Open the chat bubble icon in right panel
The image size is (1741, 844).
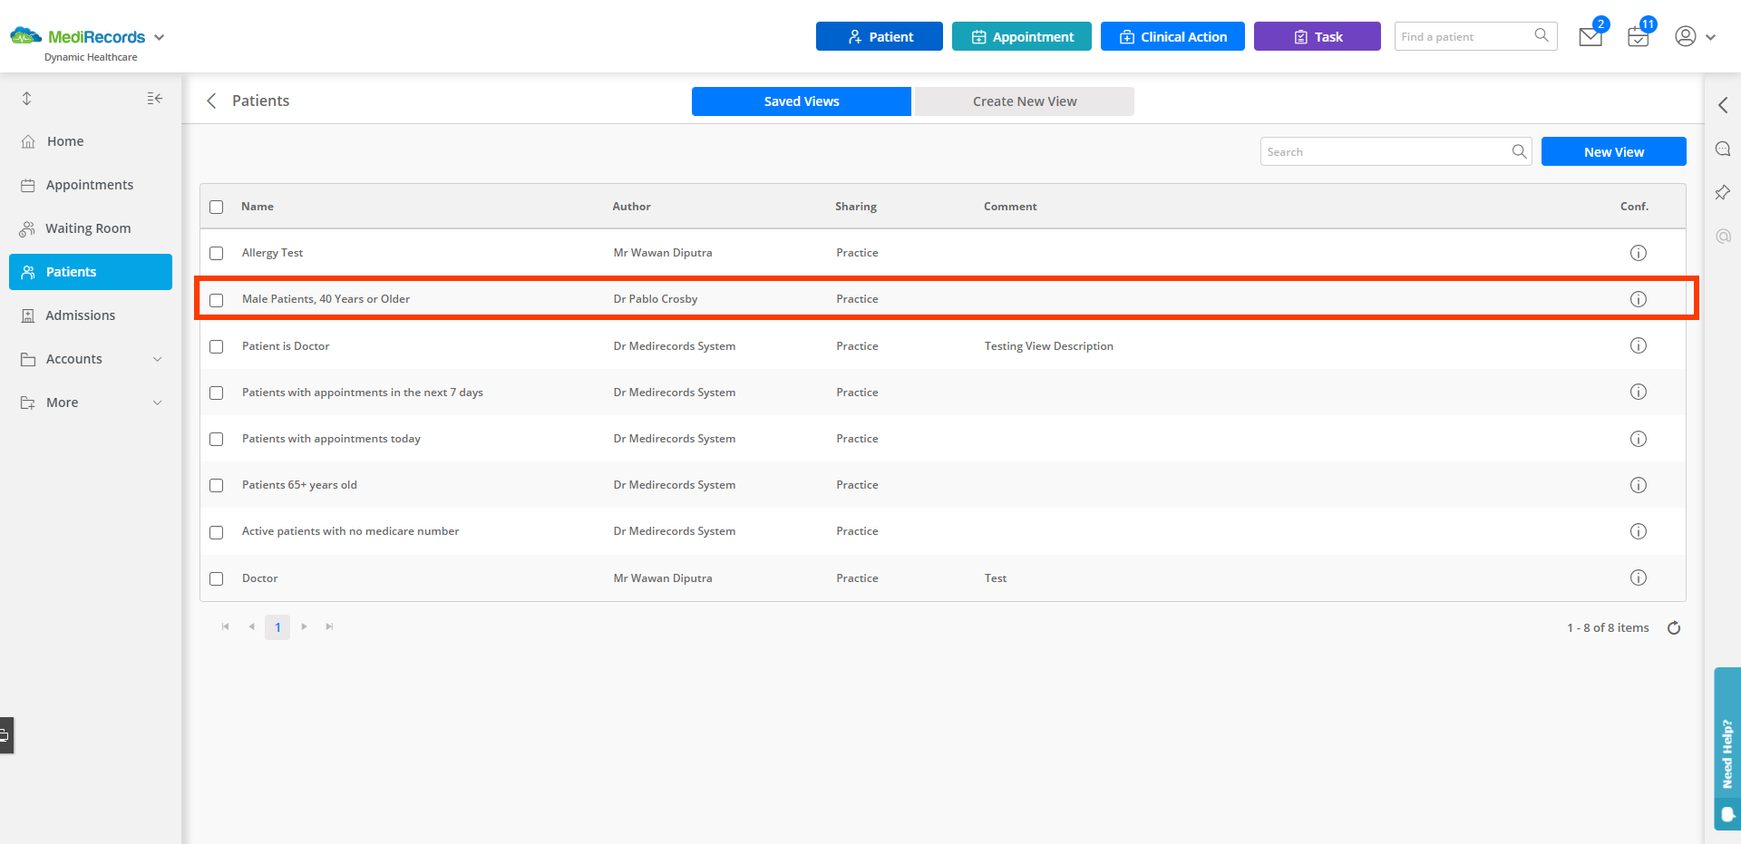(1723, 149)
